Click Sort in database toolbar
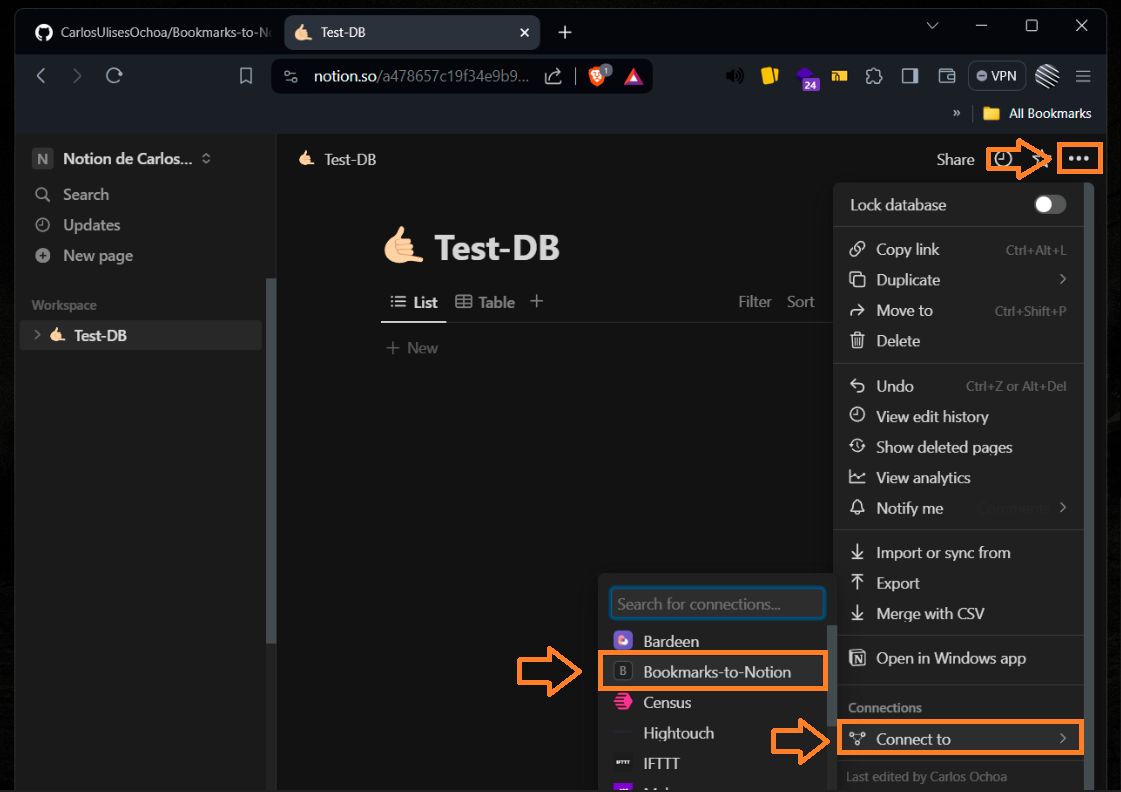 click(x=800, y=302)
